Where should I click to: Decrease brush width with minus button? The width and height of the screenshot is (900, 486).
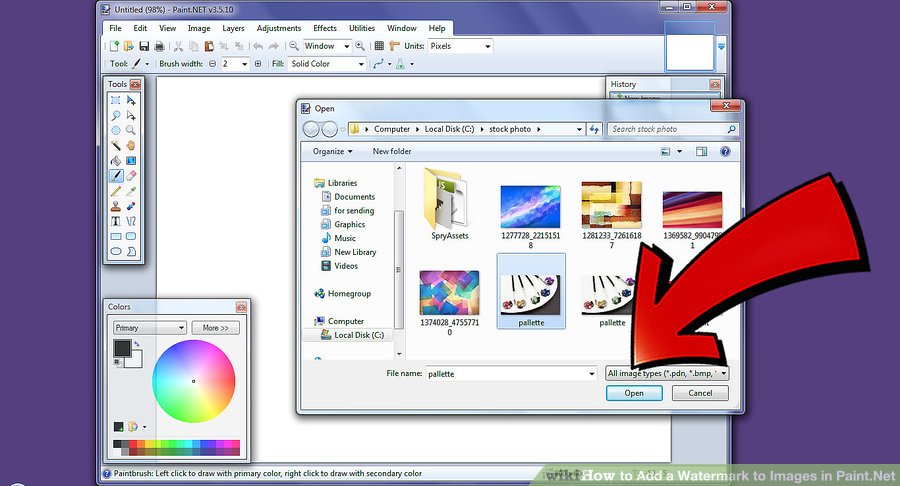pos(212,64)
